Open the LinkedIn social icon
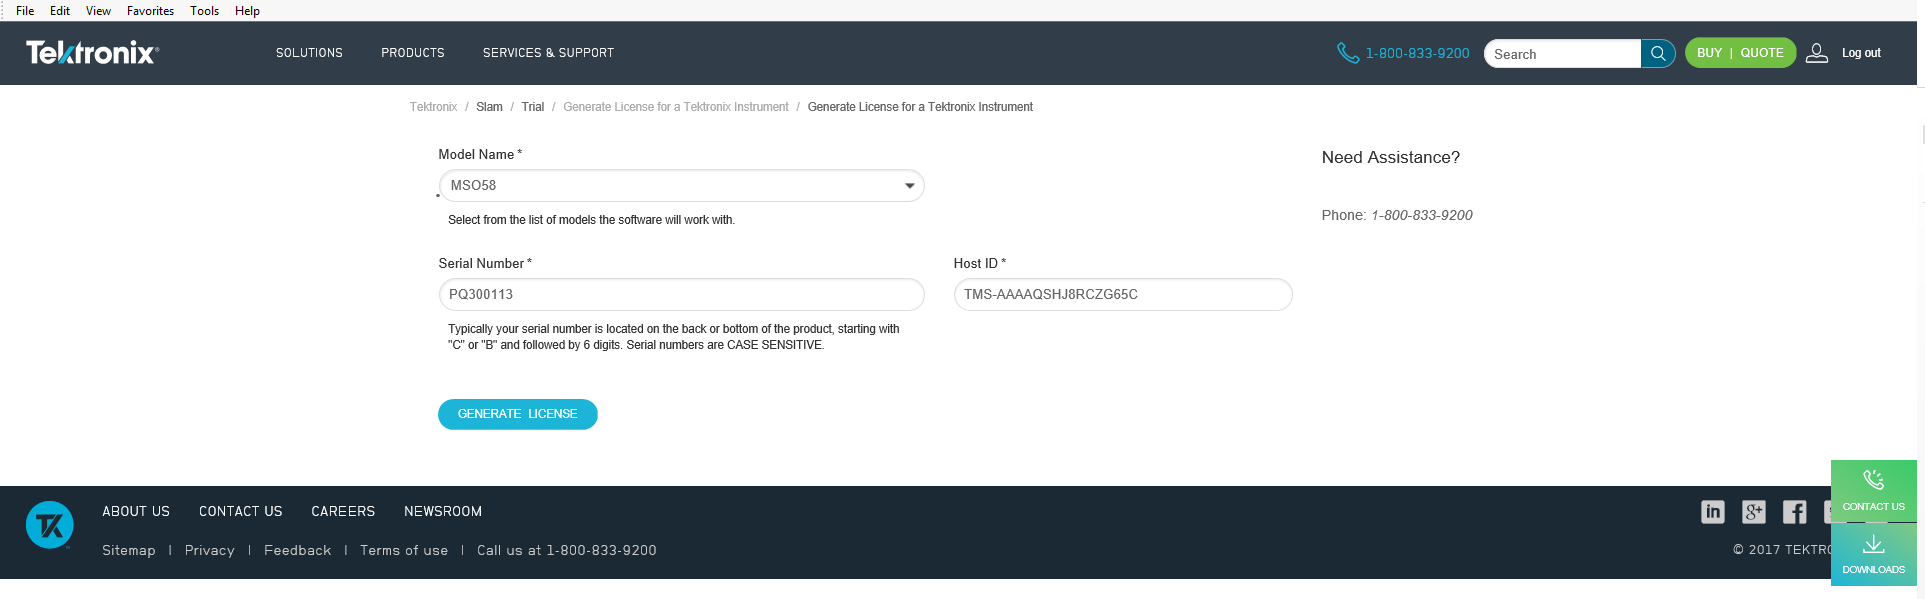1925x599 pixels. pyautogui.click(x=1712, y=512)
